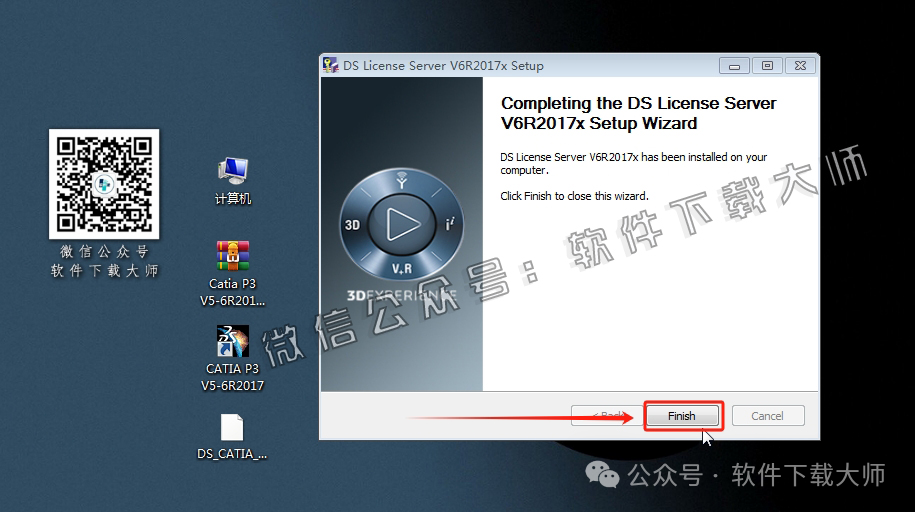Click the QR code image on the desktop
The height and width of the screenshot is (512, 915).
pos(105,184)
